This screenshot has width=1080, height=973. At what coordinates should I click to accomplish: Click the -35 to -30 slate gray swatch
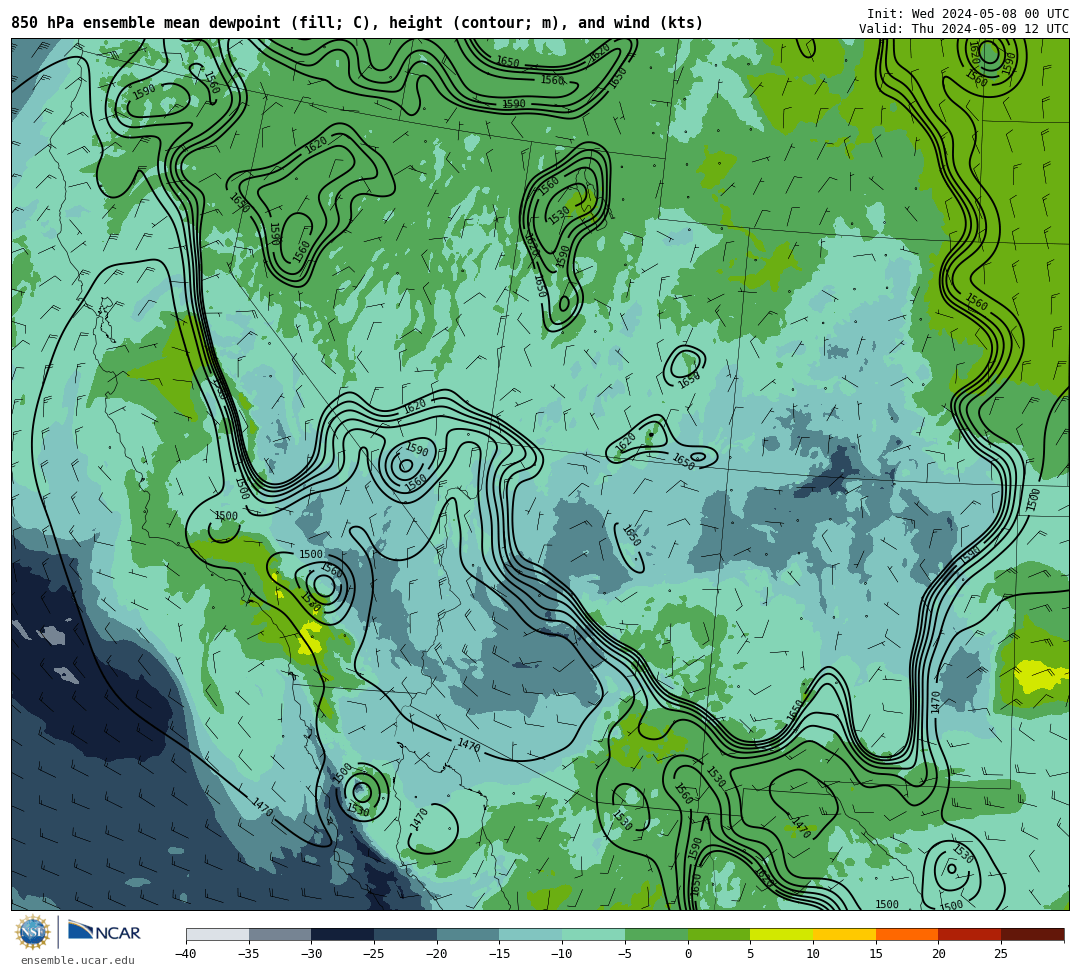[280, 934]
